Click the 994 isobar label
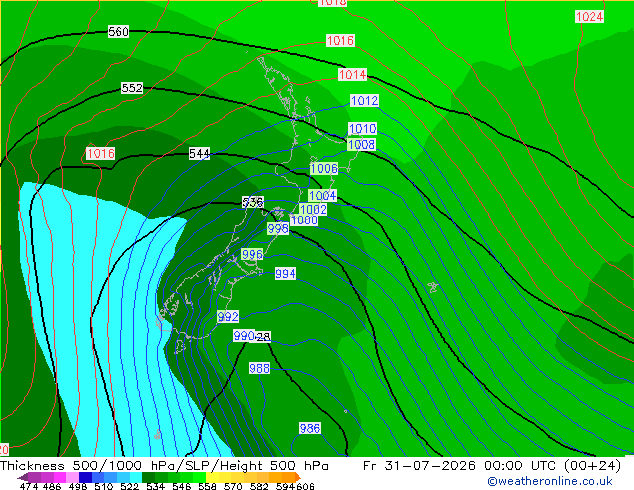Image resolution: width=634 pixels, height=490 pixels. [285, 274]
